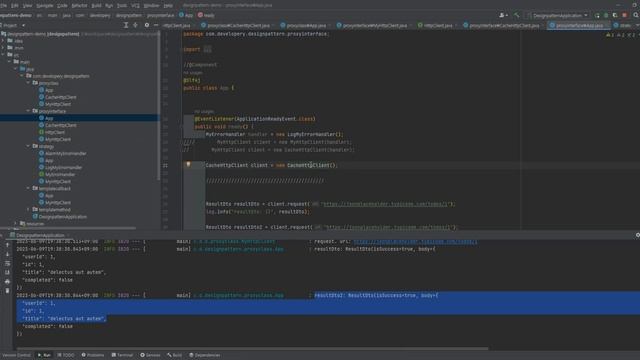Screen dimensions: 640x360
Task: Click the yellow intention lightbulb in gutter
Action: 188,164
